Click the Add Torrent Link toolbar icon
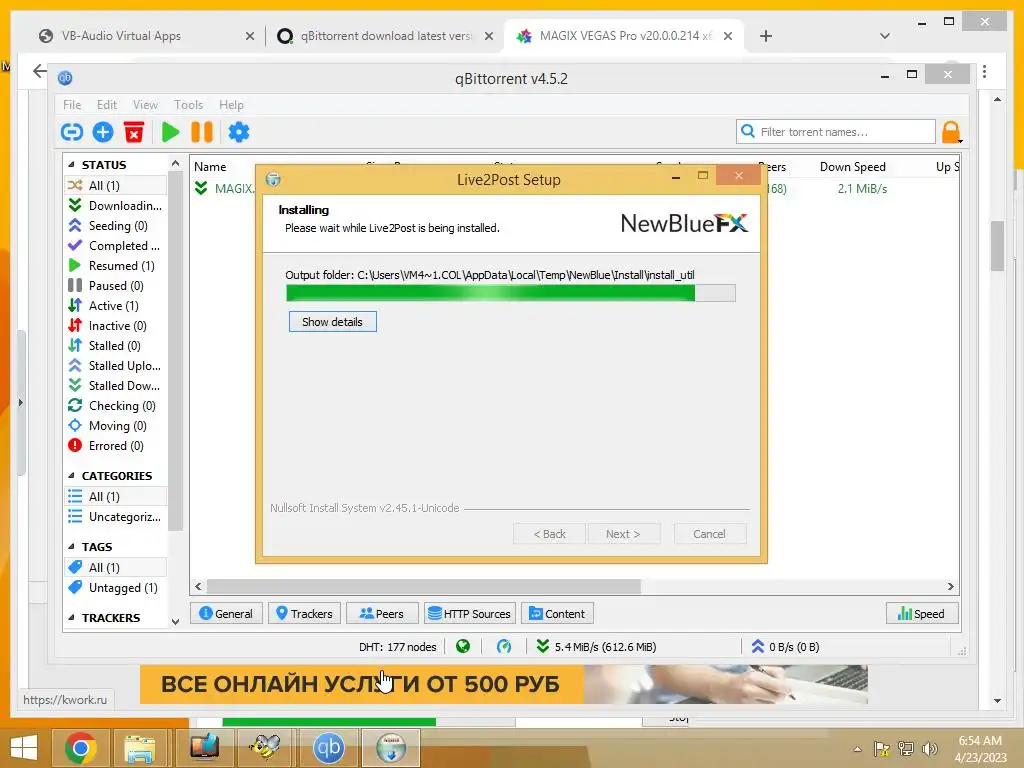The width and height of the screenshot is (1024, 768). (72, 132)
